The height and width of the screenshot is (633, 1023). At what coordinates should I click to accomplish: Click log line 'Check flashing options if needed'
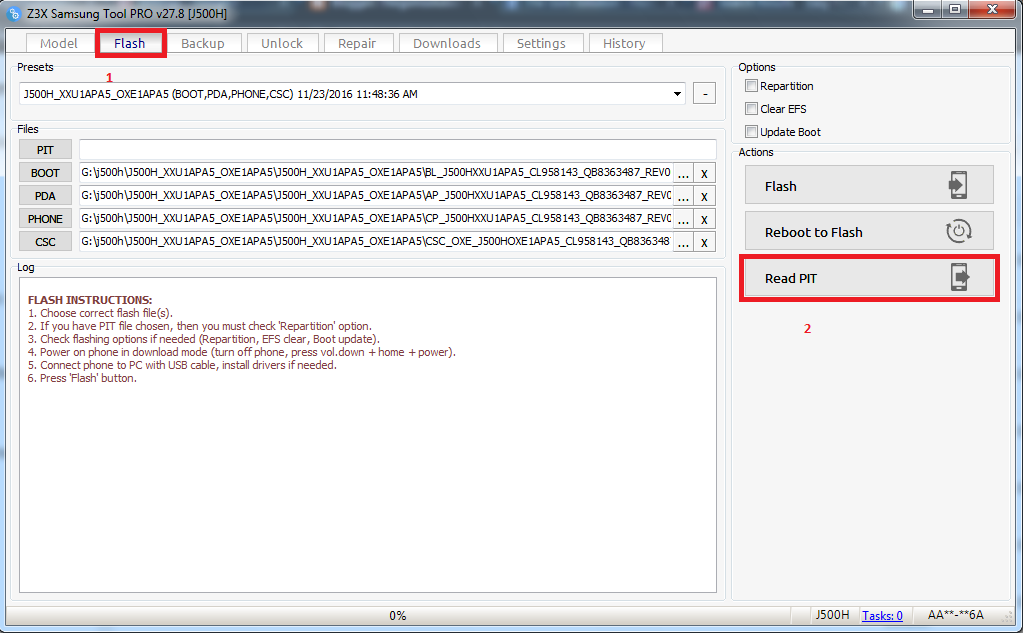pyautogui.click(x=204, y=339)
